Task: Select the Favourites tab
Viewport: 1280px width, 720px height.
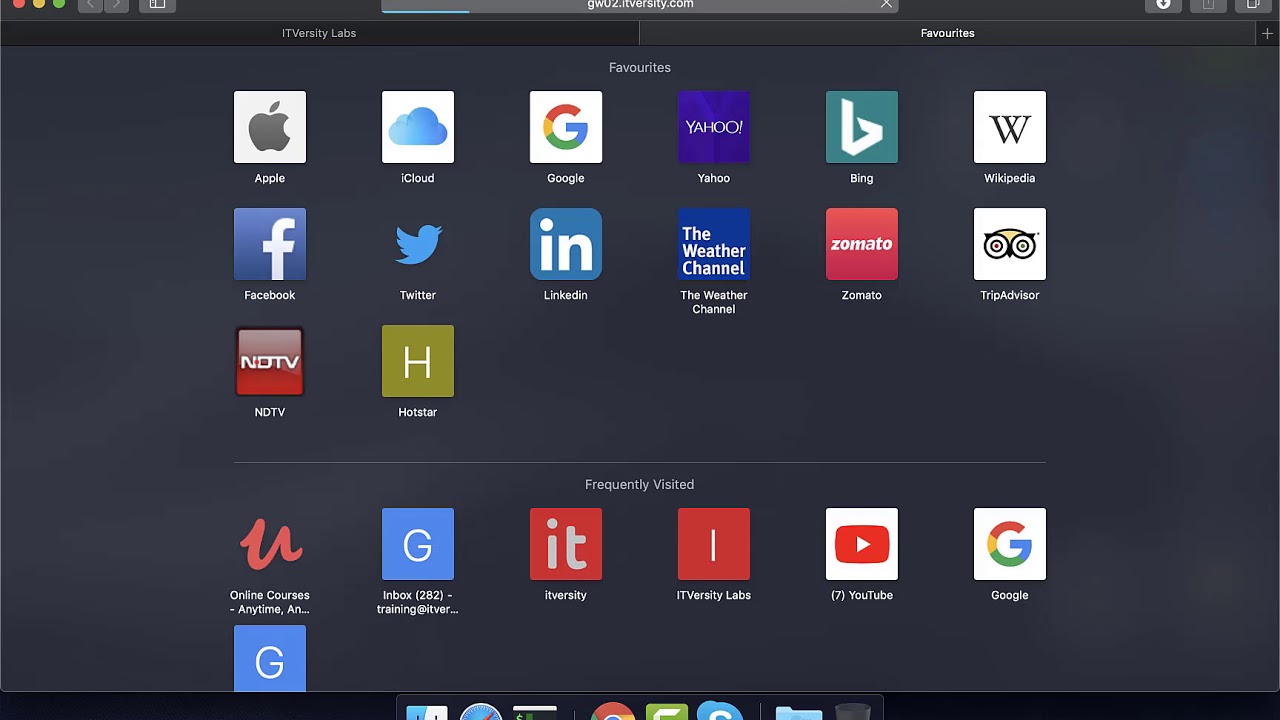Action: [947, 33]
